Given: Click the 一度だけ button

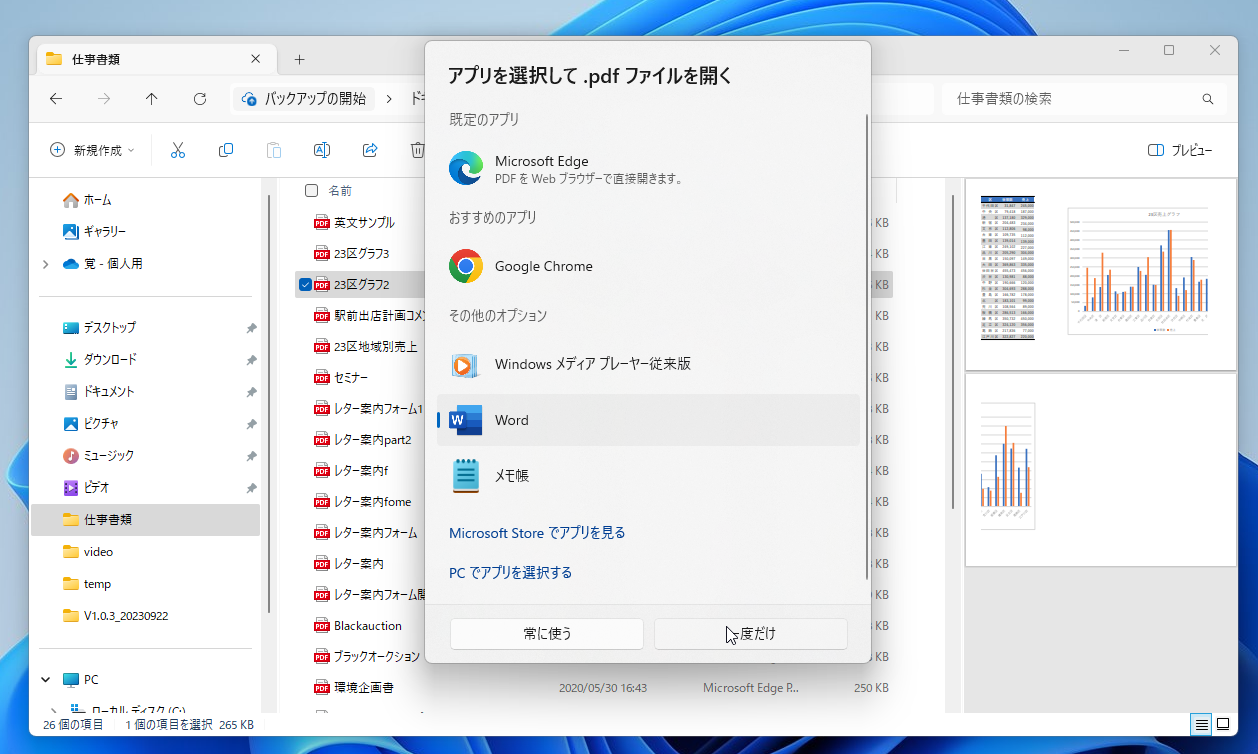Looking at the screenshot, I should click(751, 633).
